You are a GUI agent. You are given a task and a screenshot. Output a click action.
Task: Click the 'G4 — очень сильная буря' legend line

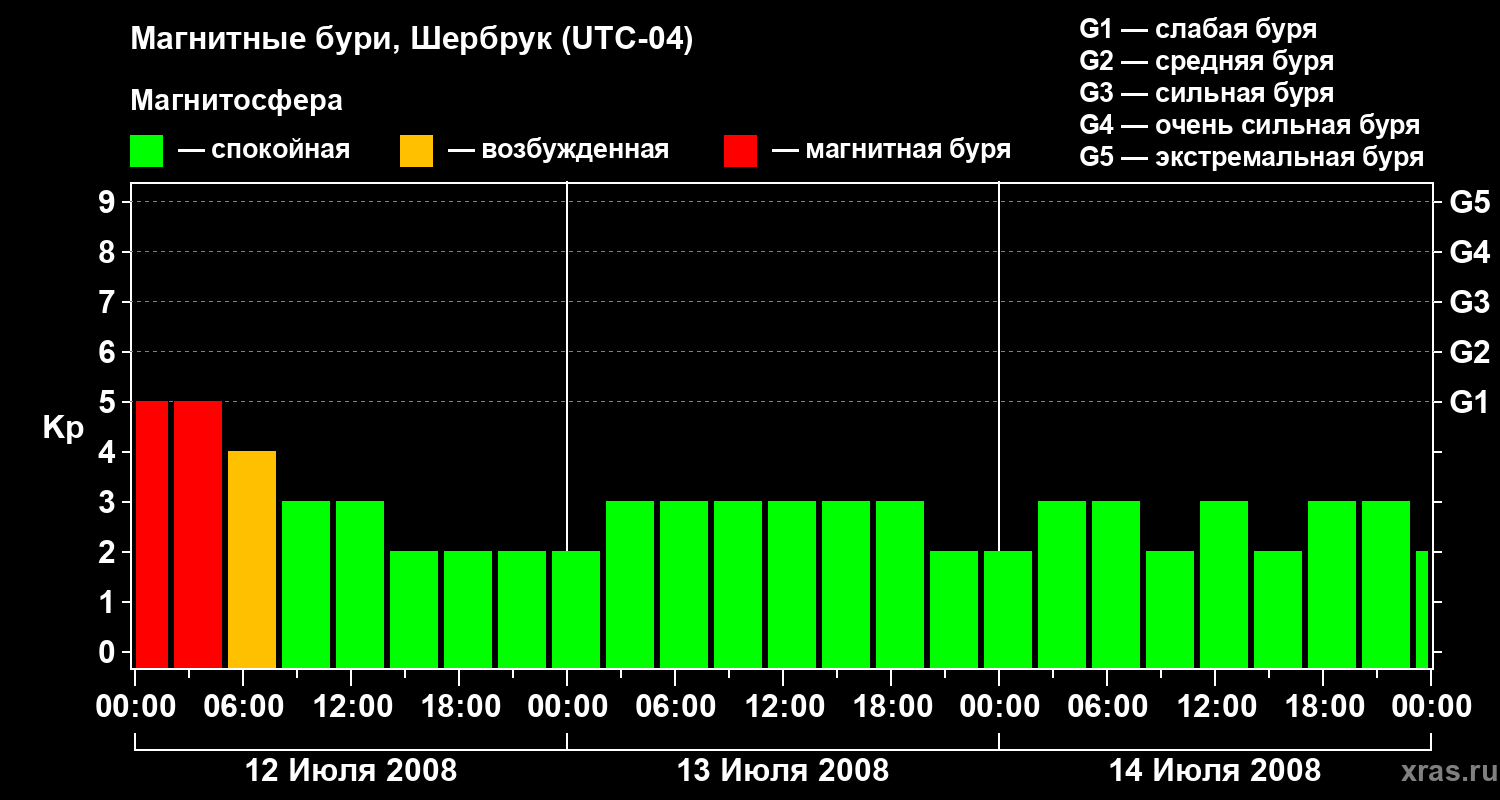(x=1250, y=125)
